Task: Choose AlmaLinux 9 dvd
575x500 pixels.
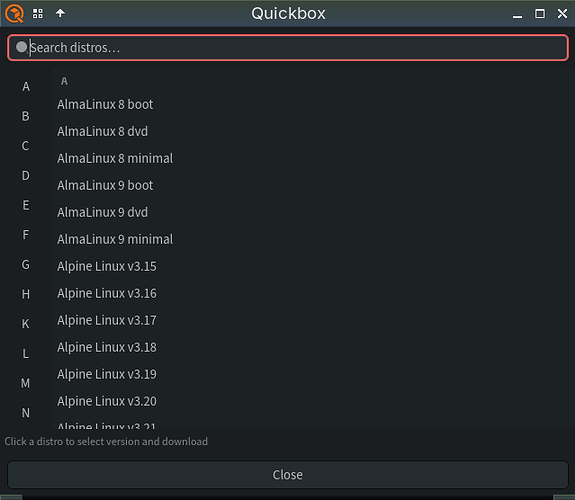Action: (x=102, y=212)
